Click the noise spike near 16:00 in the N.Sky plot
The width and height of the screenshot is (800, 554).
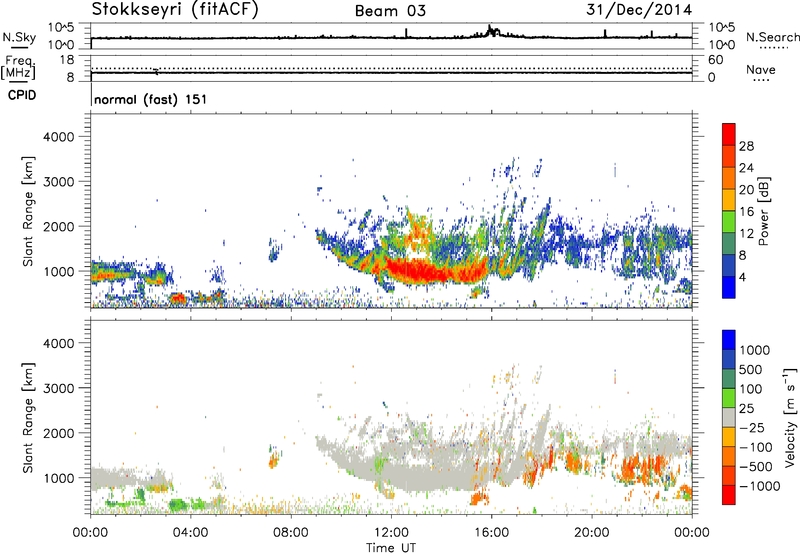[x=492, y=31]
